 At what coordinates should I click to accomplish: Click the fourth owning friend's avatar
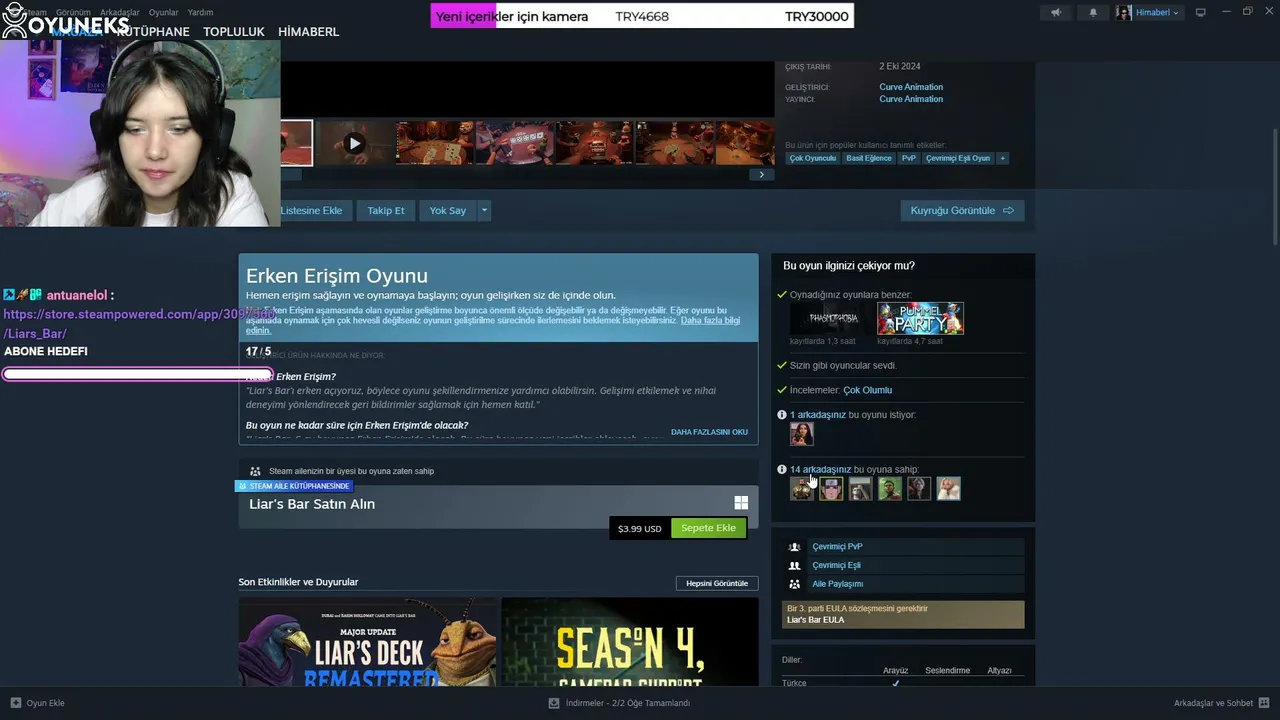click(890, 488)
